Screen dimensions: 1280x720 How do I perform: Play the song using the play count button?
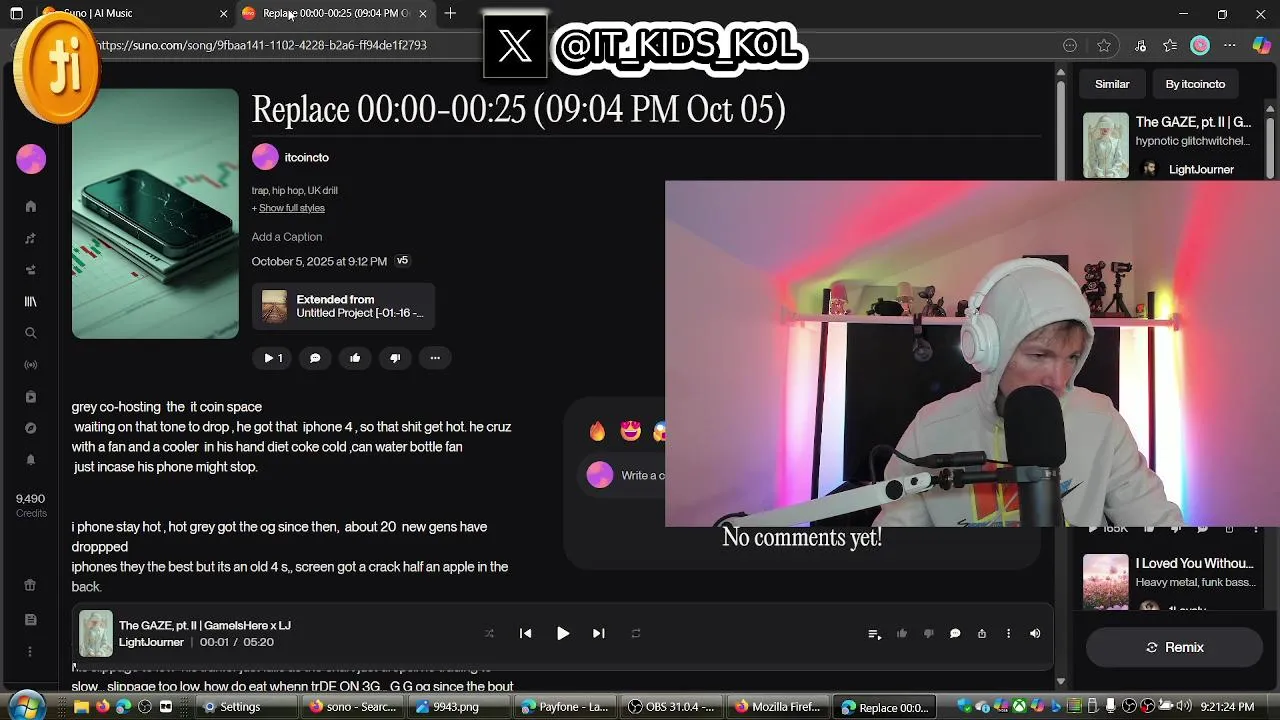273,358
